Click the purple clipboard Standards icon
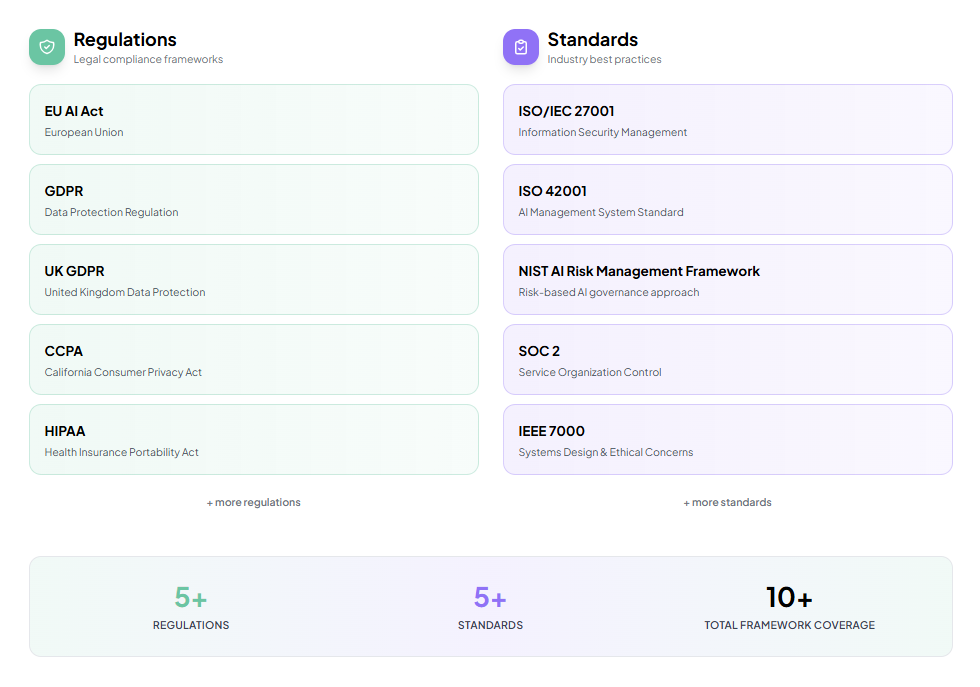The width and height of the screenshot is (980, 687). tap(520, 47)
